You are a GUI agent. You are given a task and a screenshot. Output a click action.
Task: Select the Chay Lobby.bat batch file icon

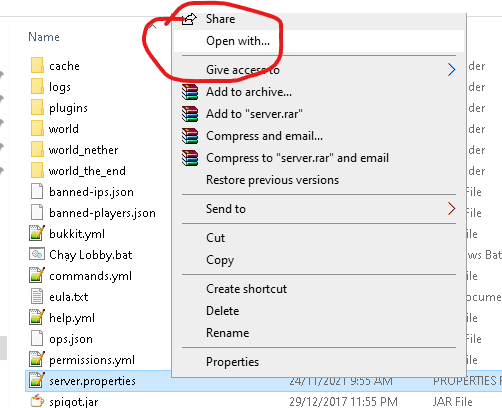point(37,255)
